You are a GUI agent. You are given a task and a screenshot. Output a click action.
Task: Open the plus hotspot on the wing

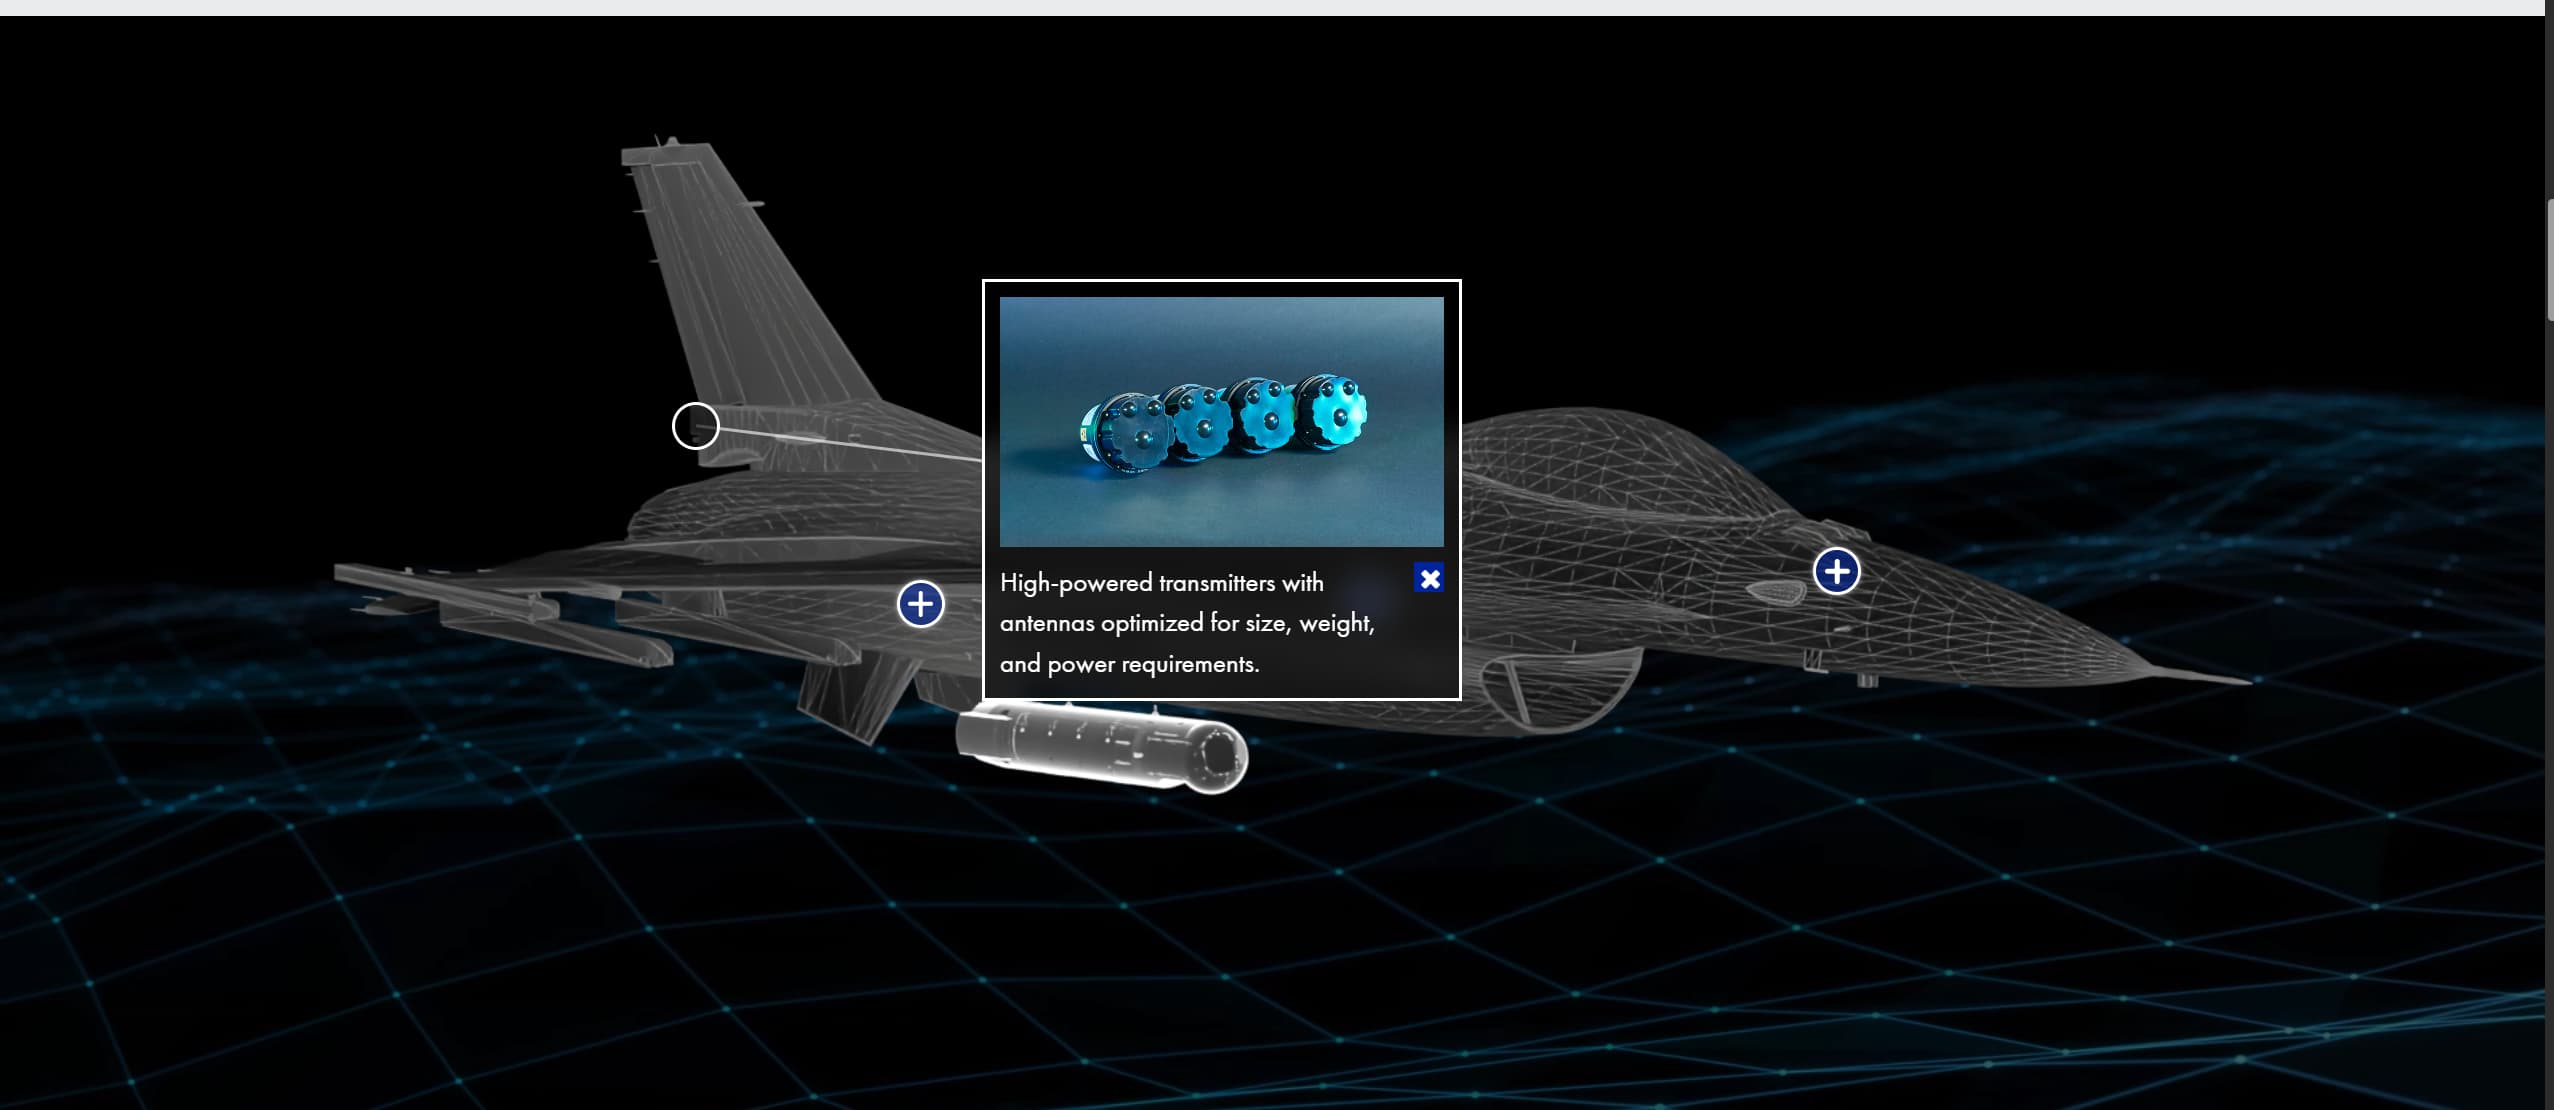click(920, 604)
